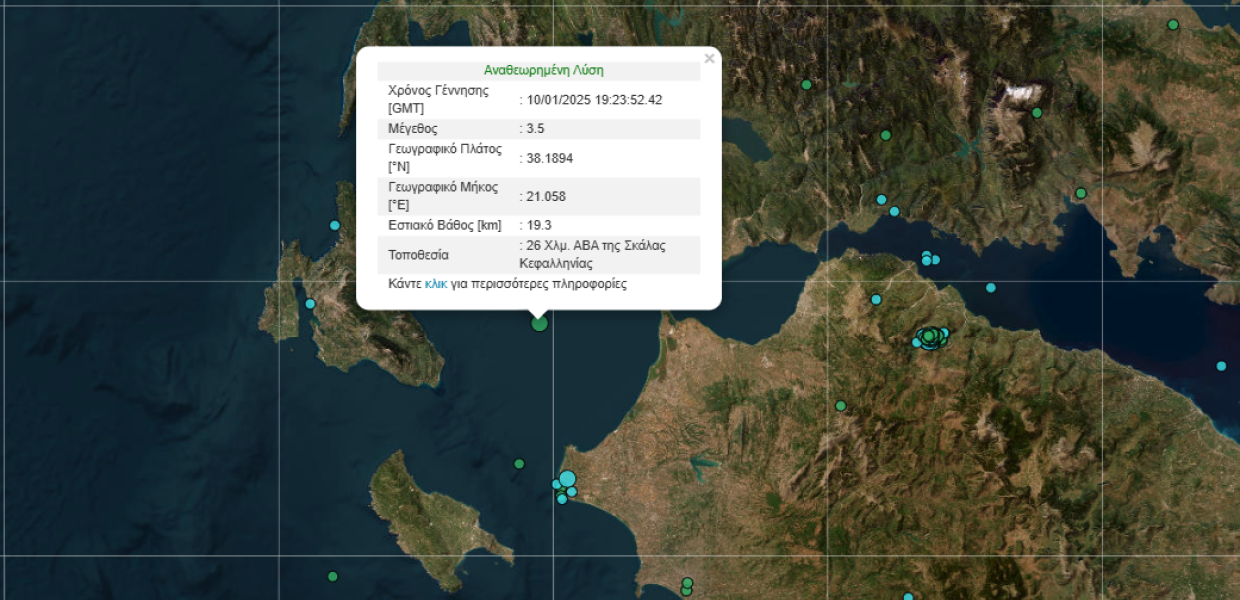
Task: Select the 'Τοποθεσία' row label
Action: [418, 255]
